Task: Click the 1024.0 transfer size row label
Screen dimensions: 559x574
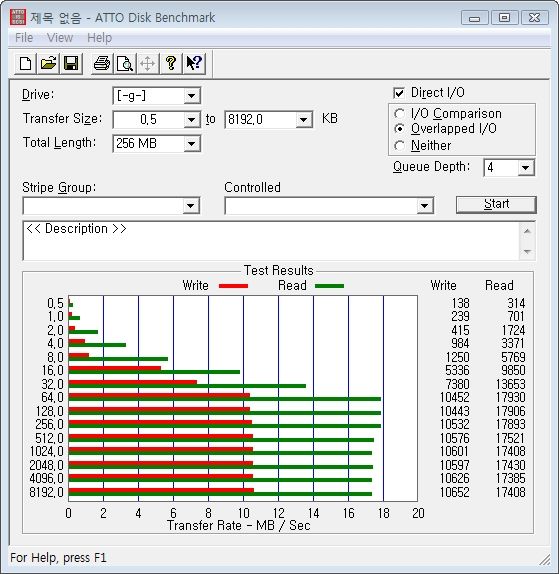Action: coord(46,451)
